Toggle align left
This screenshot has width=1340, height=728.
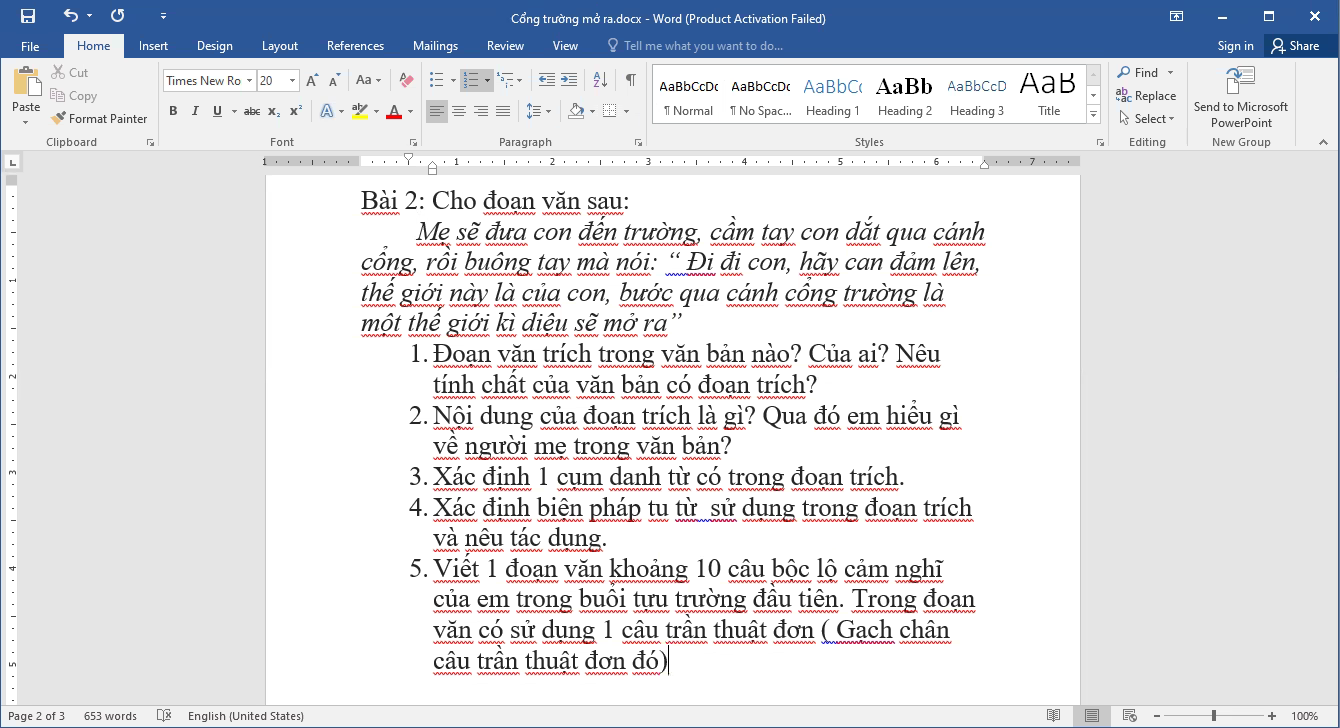pyautogui.click(x=437, y=111)
